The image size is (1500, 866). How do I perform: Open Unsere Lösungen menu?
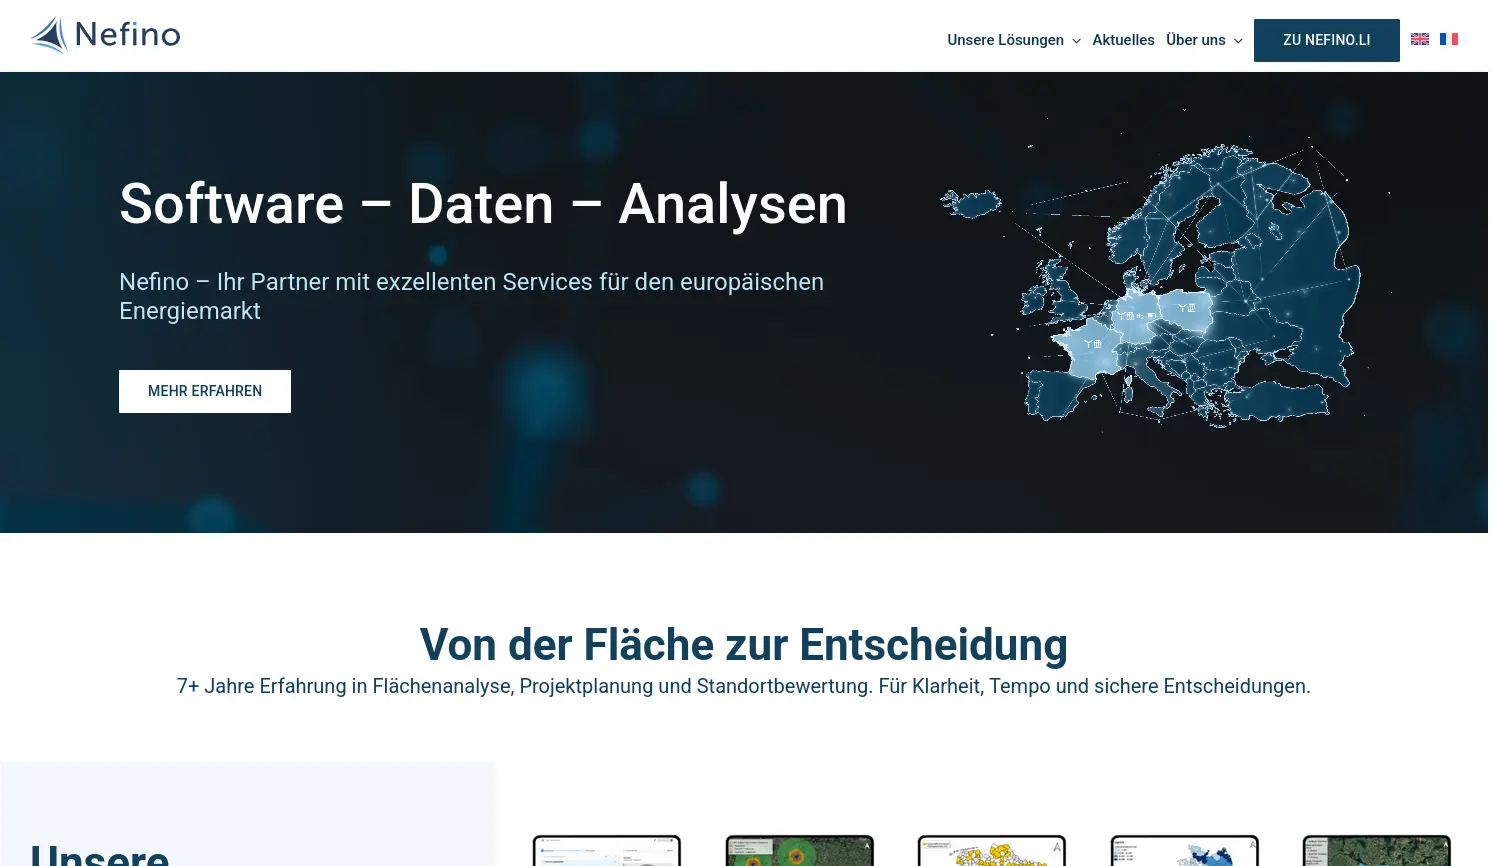[1006, 40]
